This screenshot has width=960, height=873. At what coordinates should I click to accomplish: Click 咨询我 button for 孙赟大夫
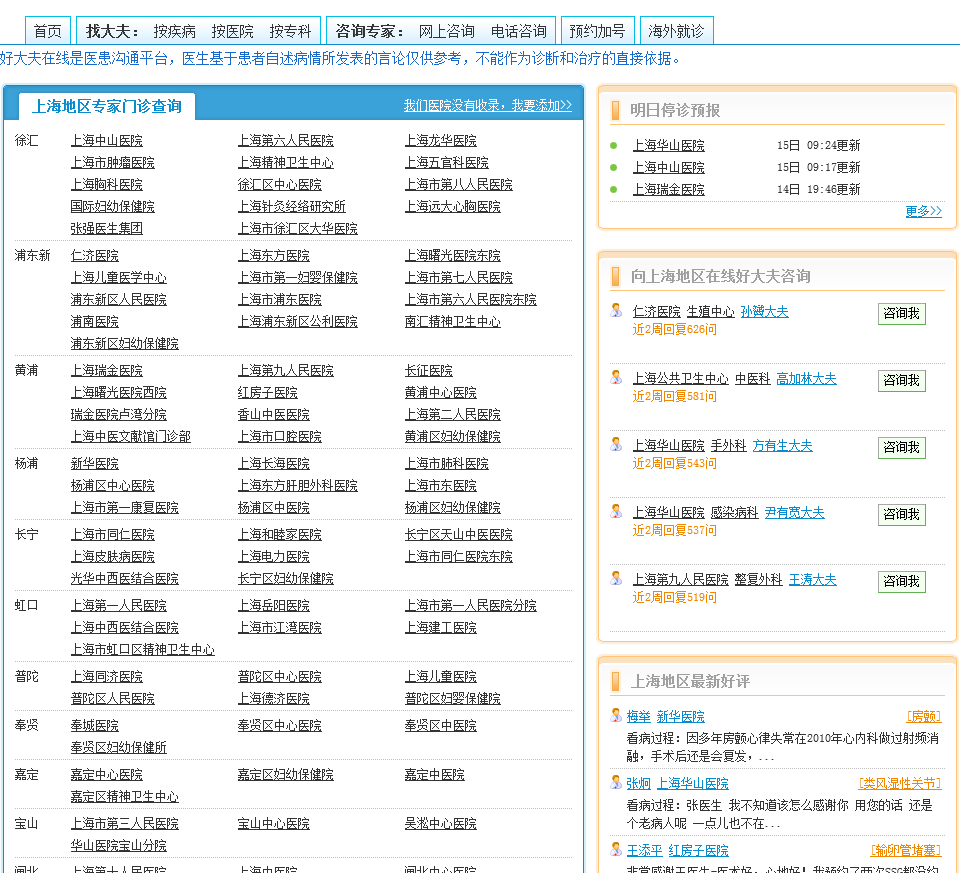(x=901, y=313)
